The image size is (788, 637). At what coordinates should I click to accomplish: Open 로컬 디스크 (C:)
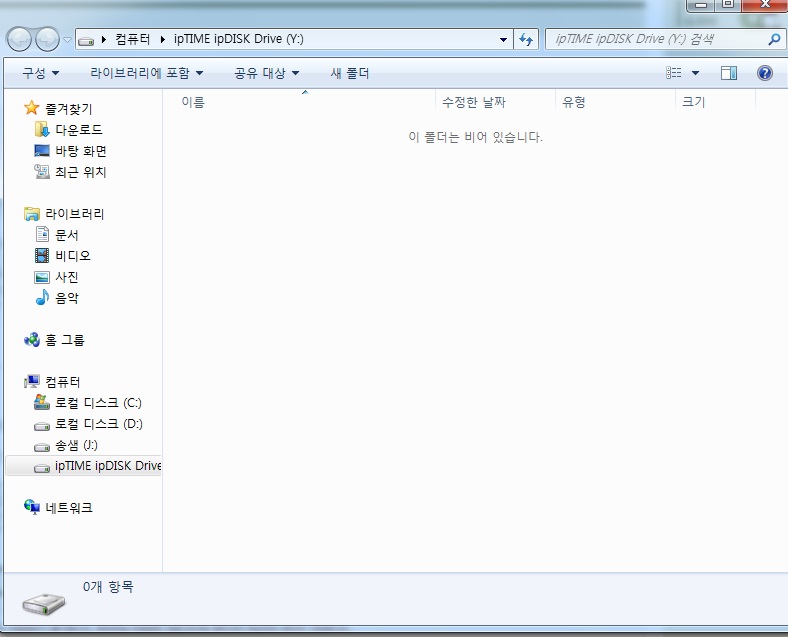[98, 403]
